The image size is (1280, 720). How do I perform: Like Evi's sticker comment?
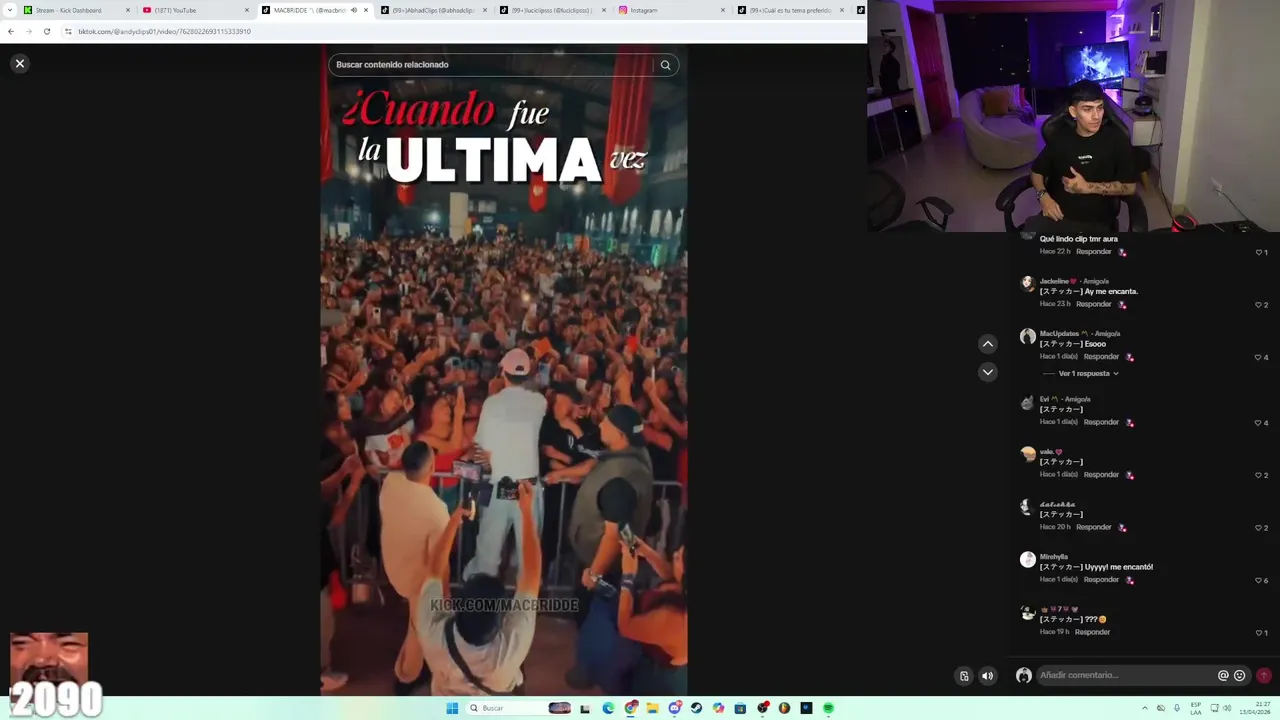[x=1259, y=423]
